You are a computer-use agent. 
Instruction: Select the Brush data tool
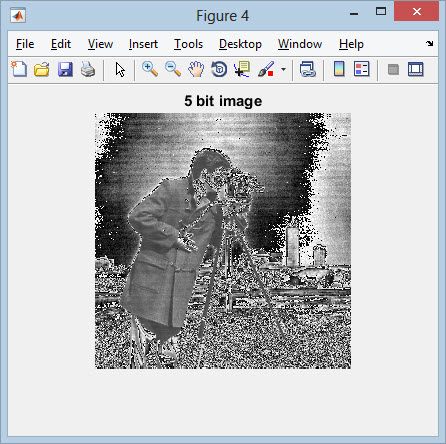coord(266,69)
